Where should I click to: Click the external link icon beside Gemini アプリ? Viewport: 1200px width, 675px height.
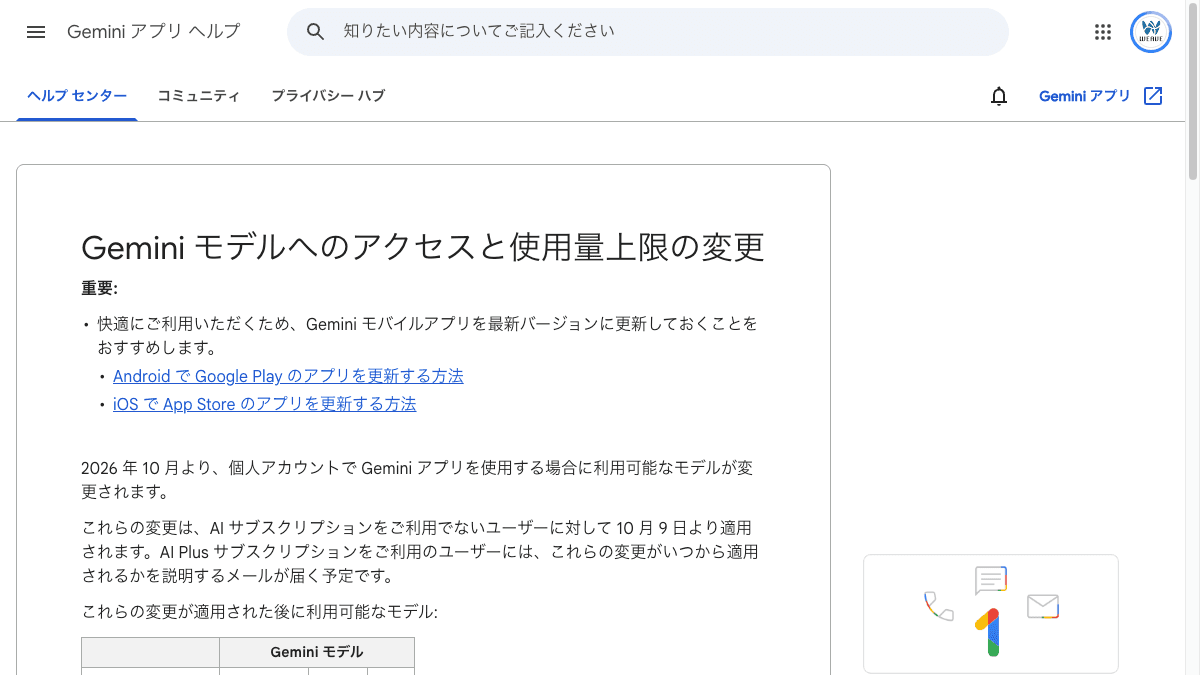point(1153,96)
